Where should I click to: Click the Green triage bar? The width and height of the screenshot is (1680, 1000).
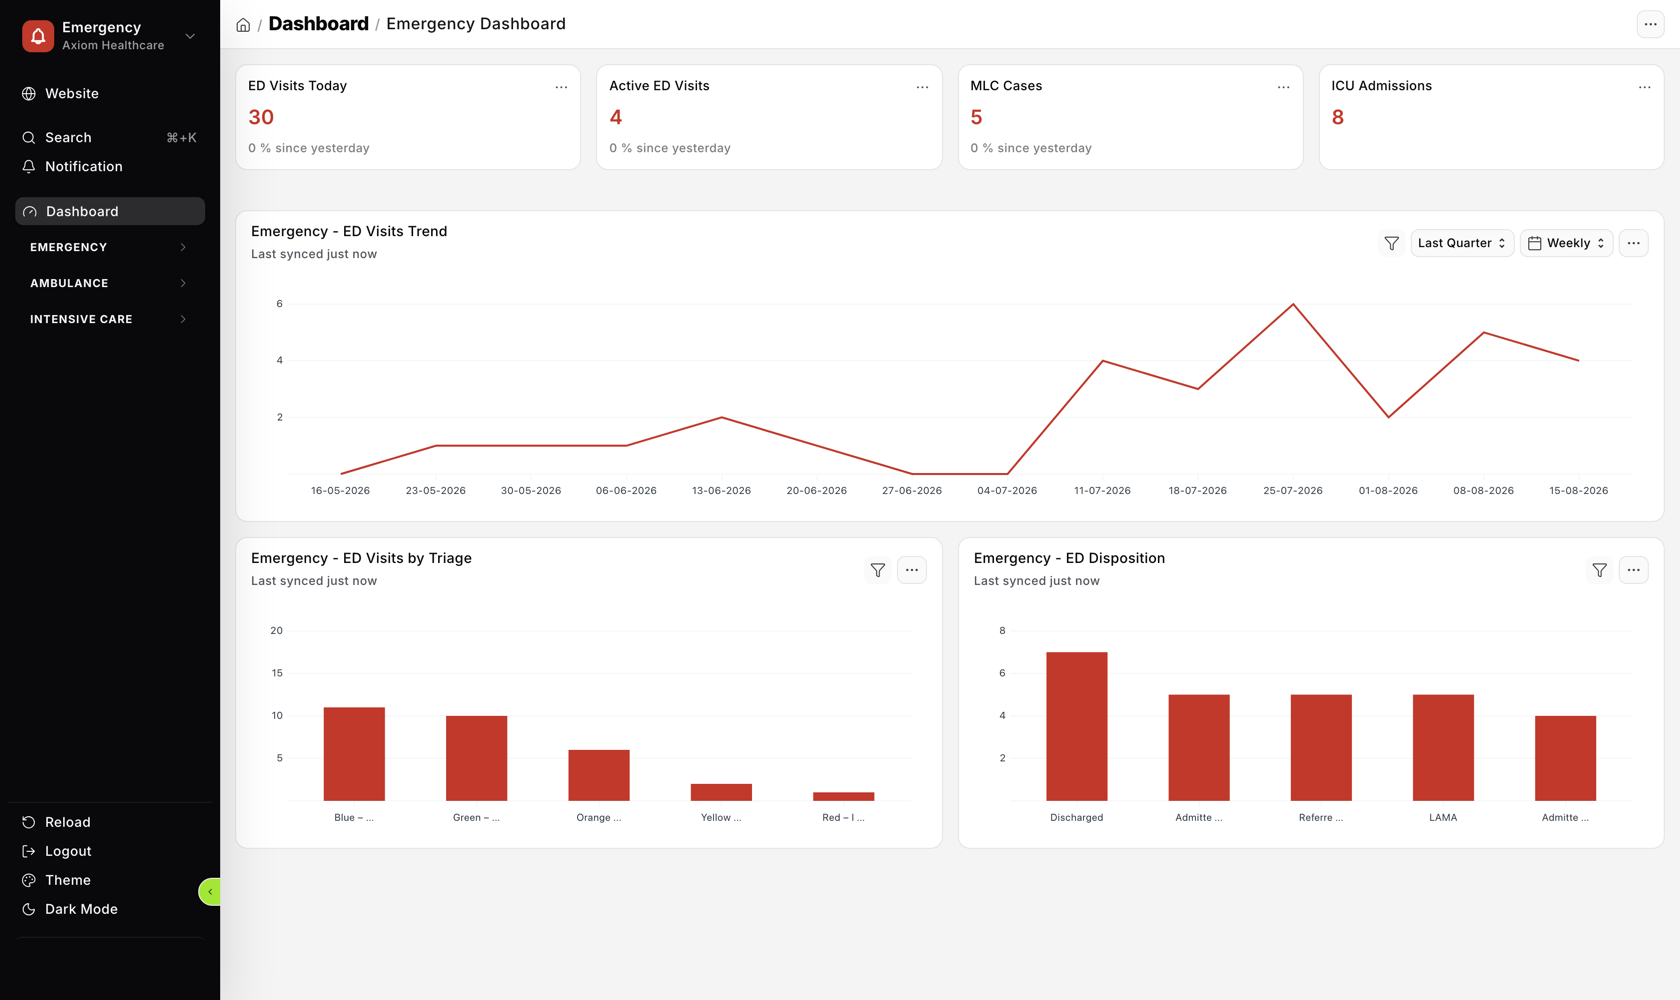(x=476, y=758)
